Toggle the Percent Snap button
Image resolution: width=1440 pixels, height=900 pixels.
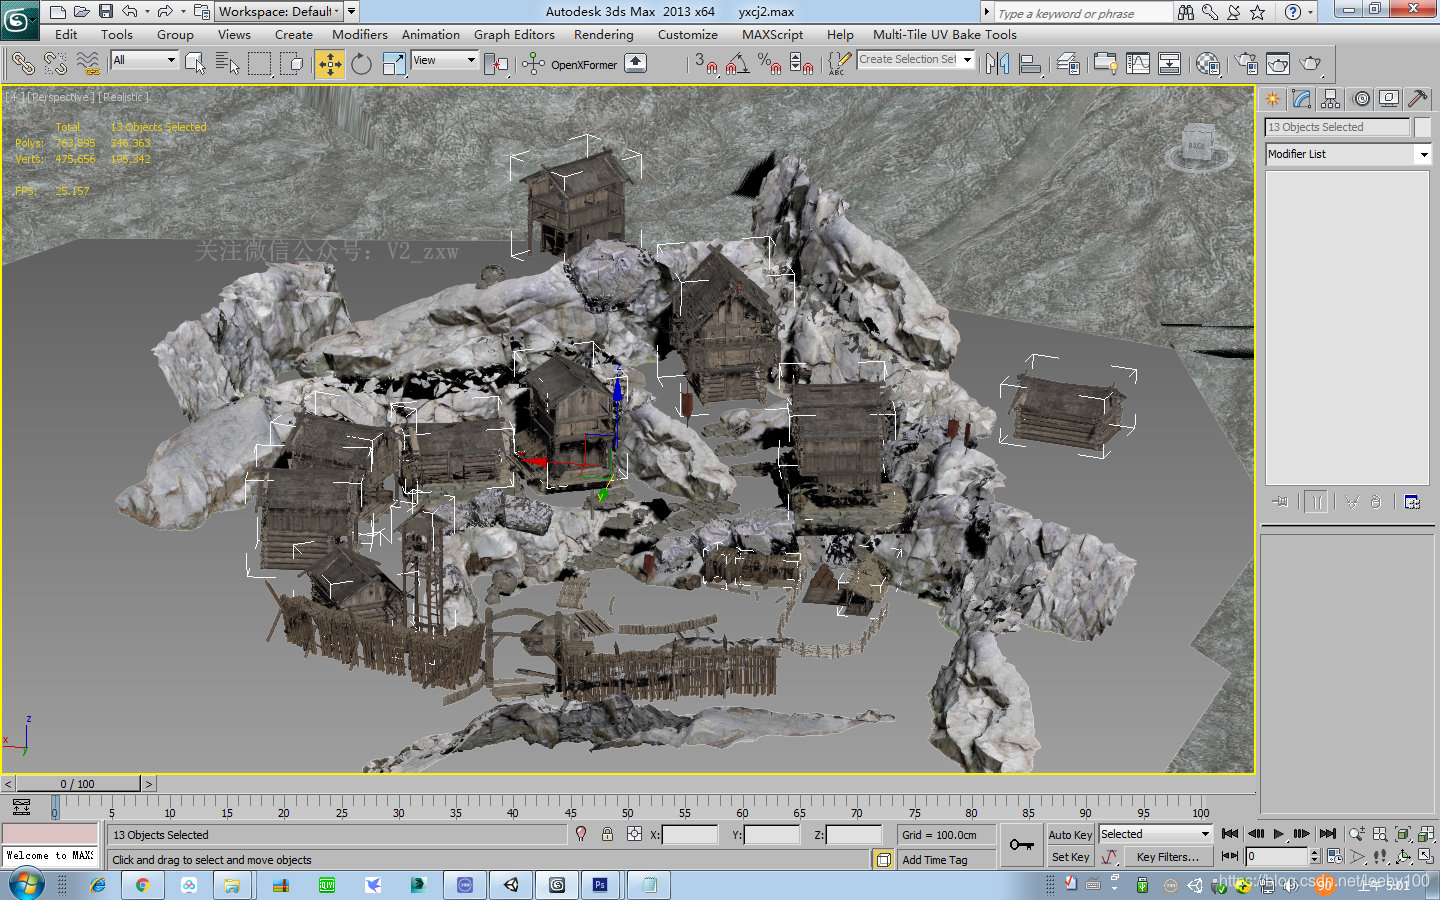pos(769,64)
